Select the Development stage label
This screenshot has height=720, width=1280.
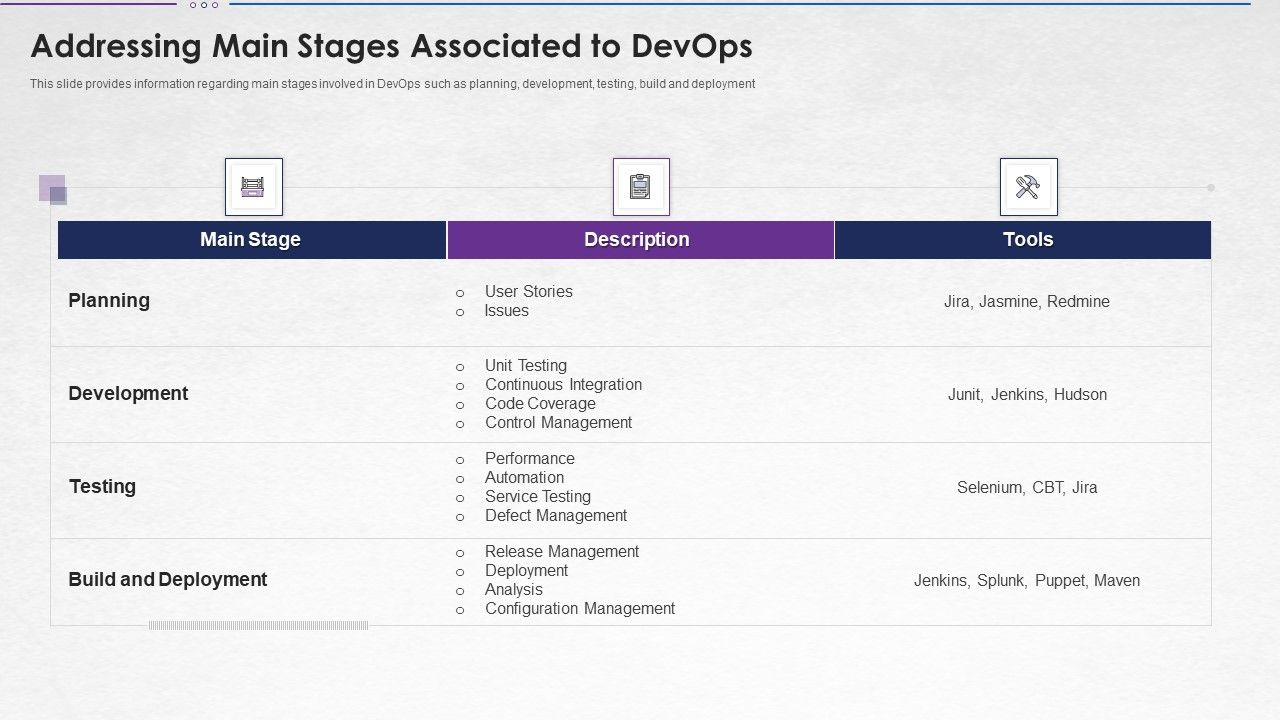tap(128, 394)
